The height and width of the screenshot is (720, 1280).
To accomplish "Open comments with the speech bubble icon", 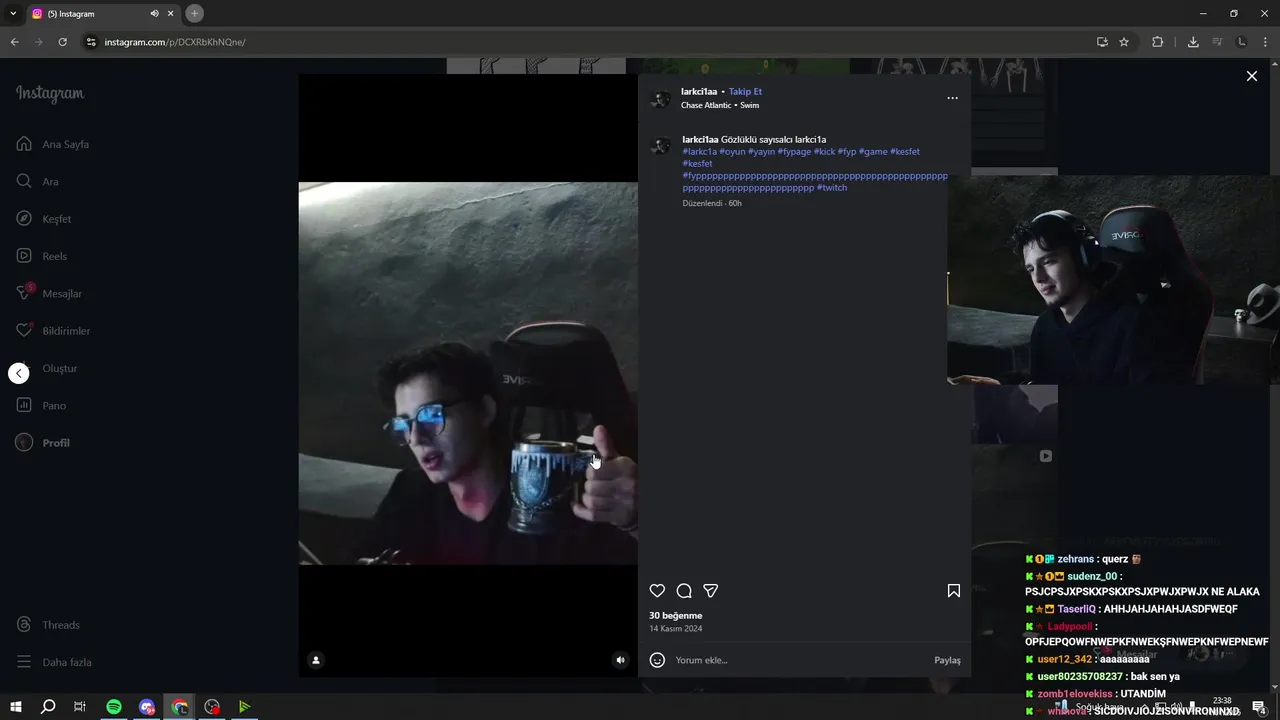I will pos(684,591).
